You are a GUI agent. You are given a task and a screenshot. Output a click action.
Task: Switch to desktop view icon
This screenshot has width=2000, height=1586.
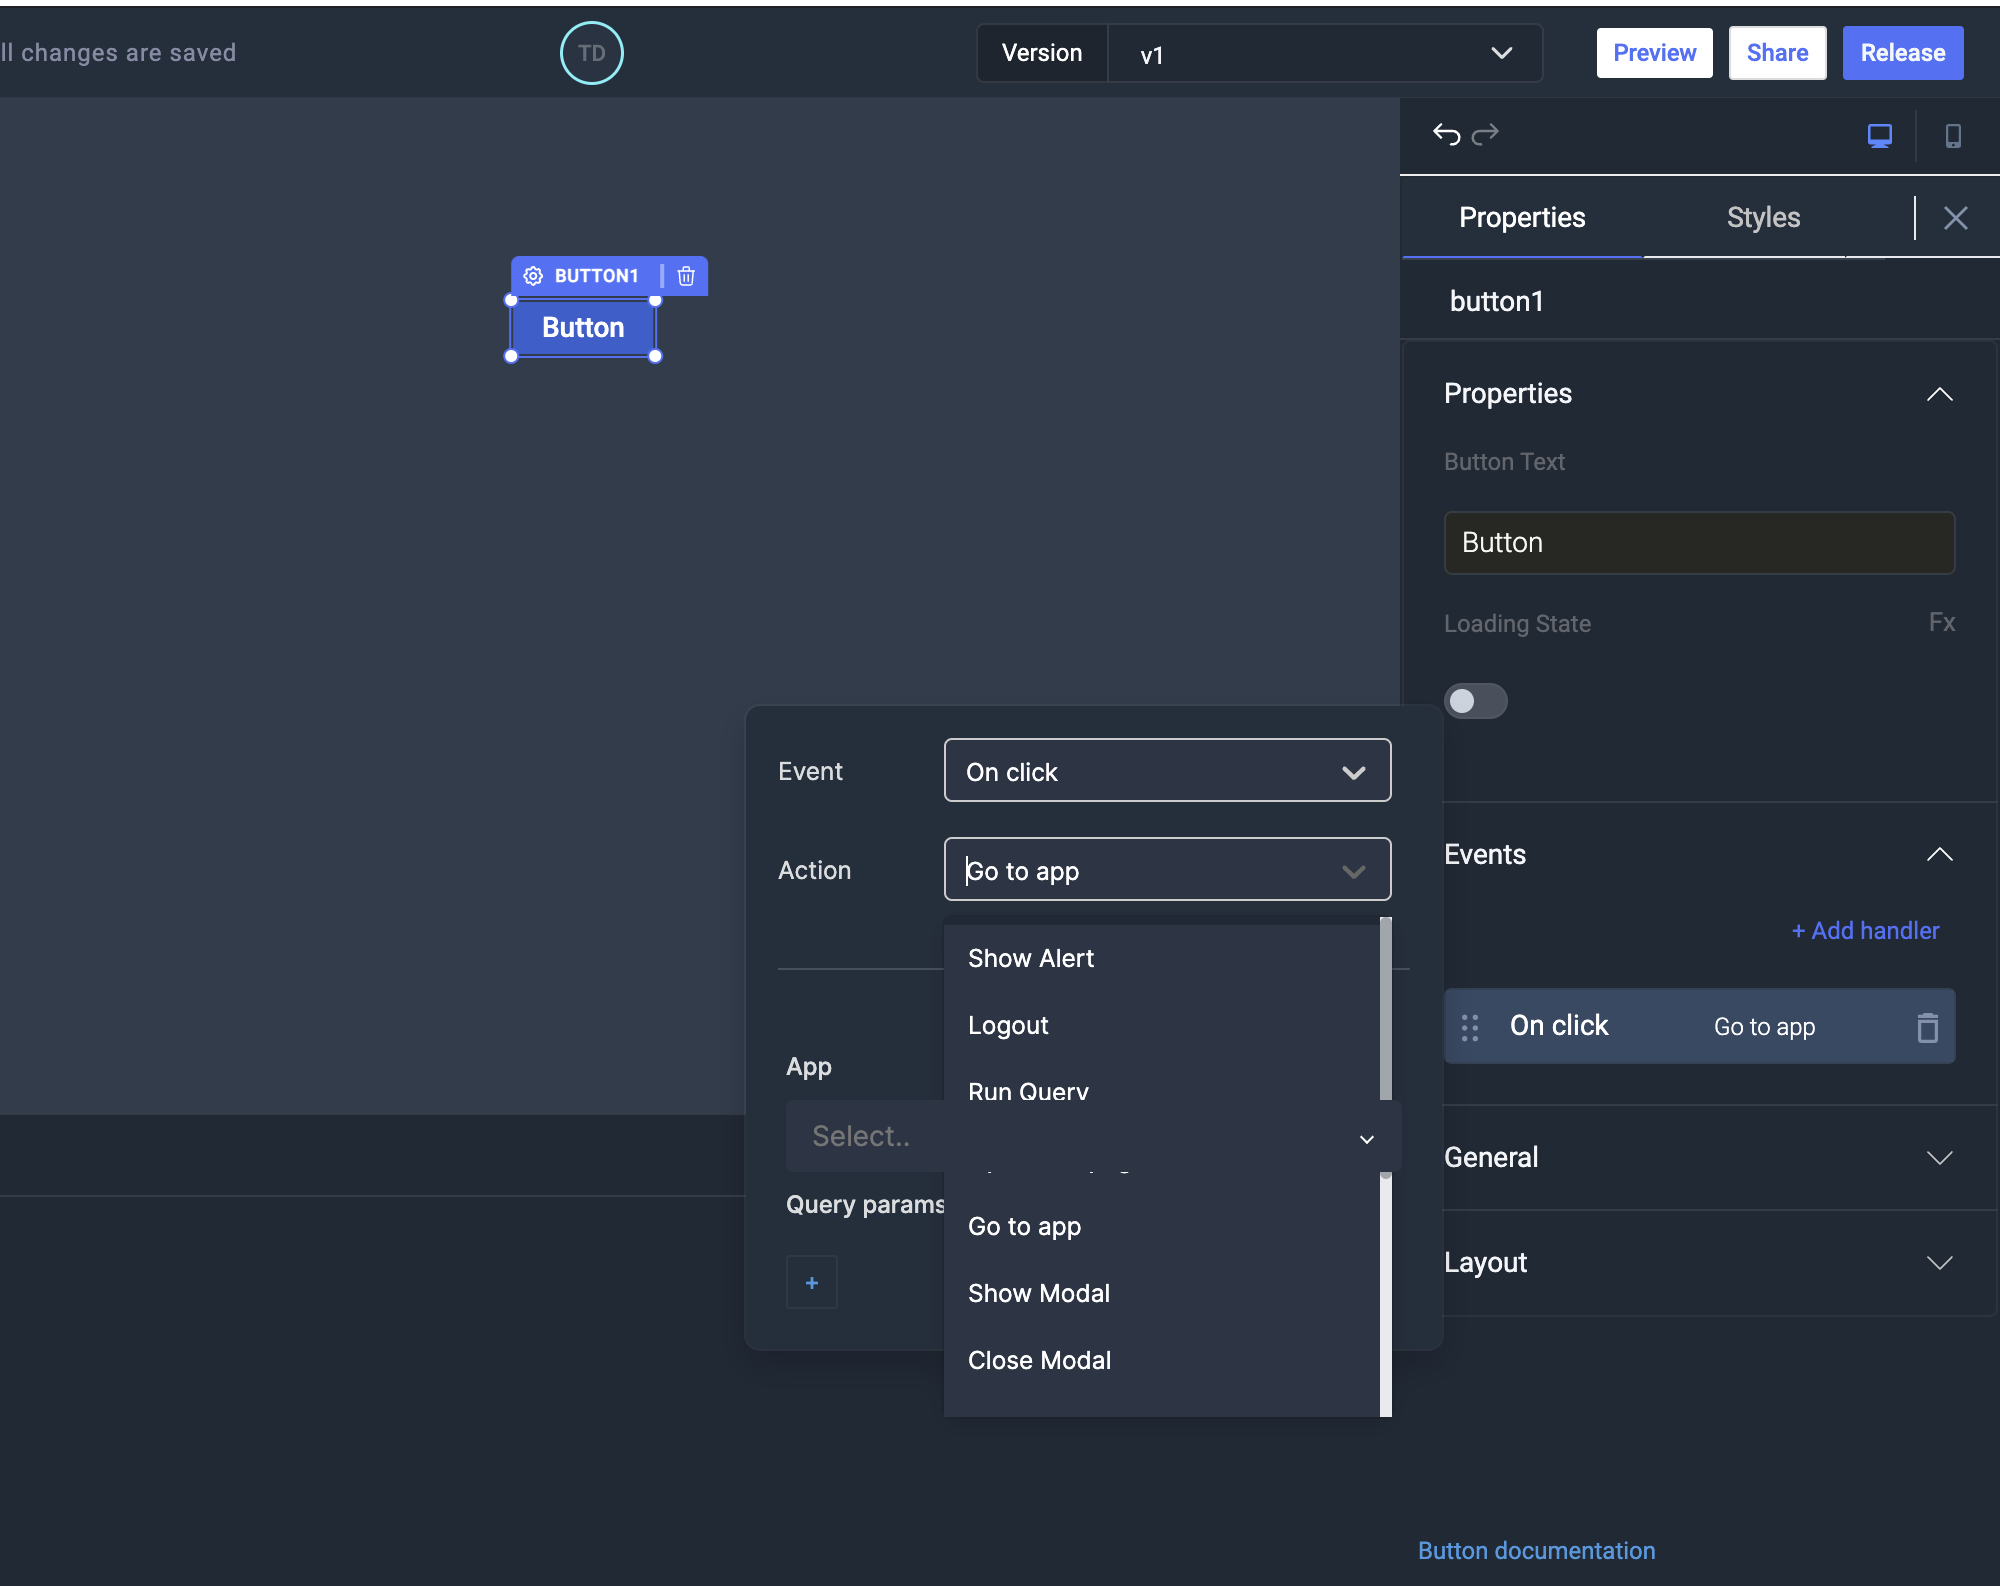click(1879, 135)
